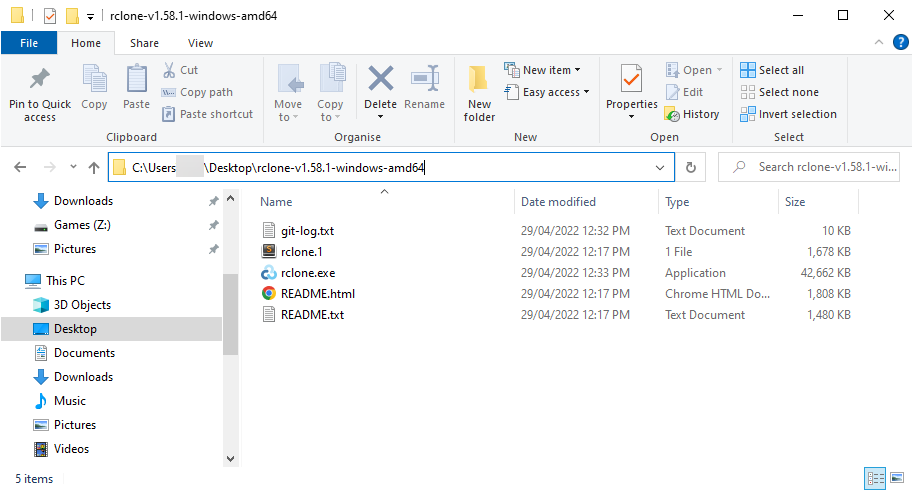Open the Videos folder
Screen dimensions: 913x491
coord(71,448)
